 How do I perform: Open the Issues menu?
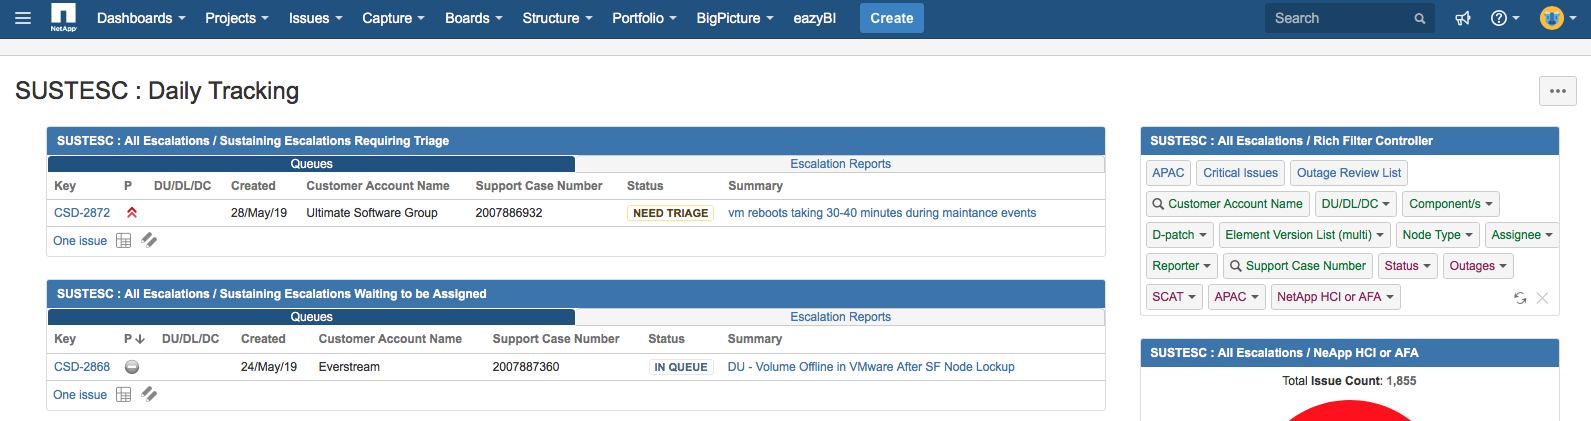(x=316, y=18)
